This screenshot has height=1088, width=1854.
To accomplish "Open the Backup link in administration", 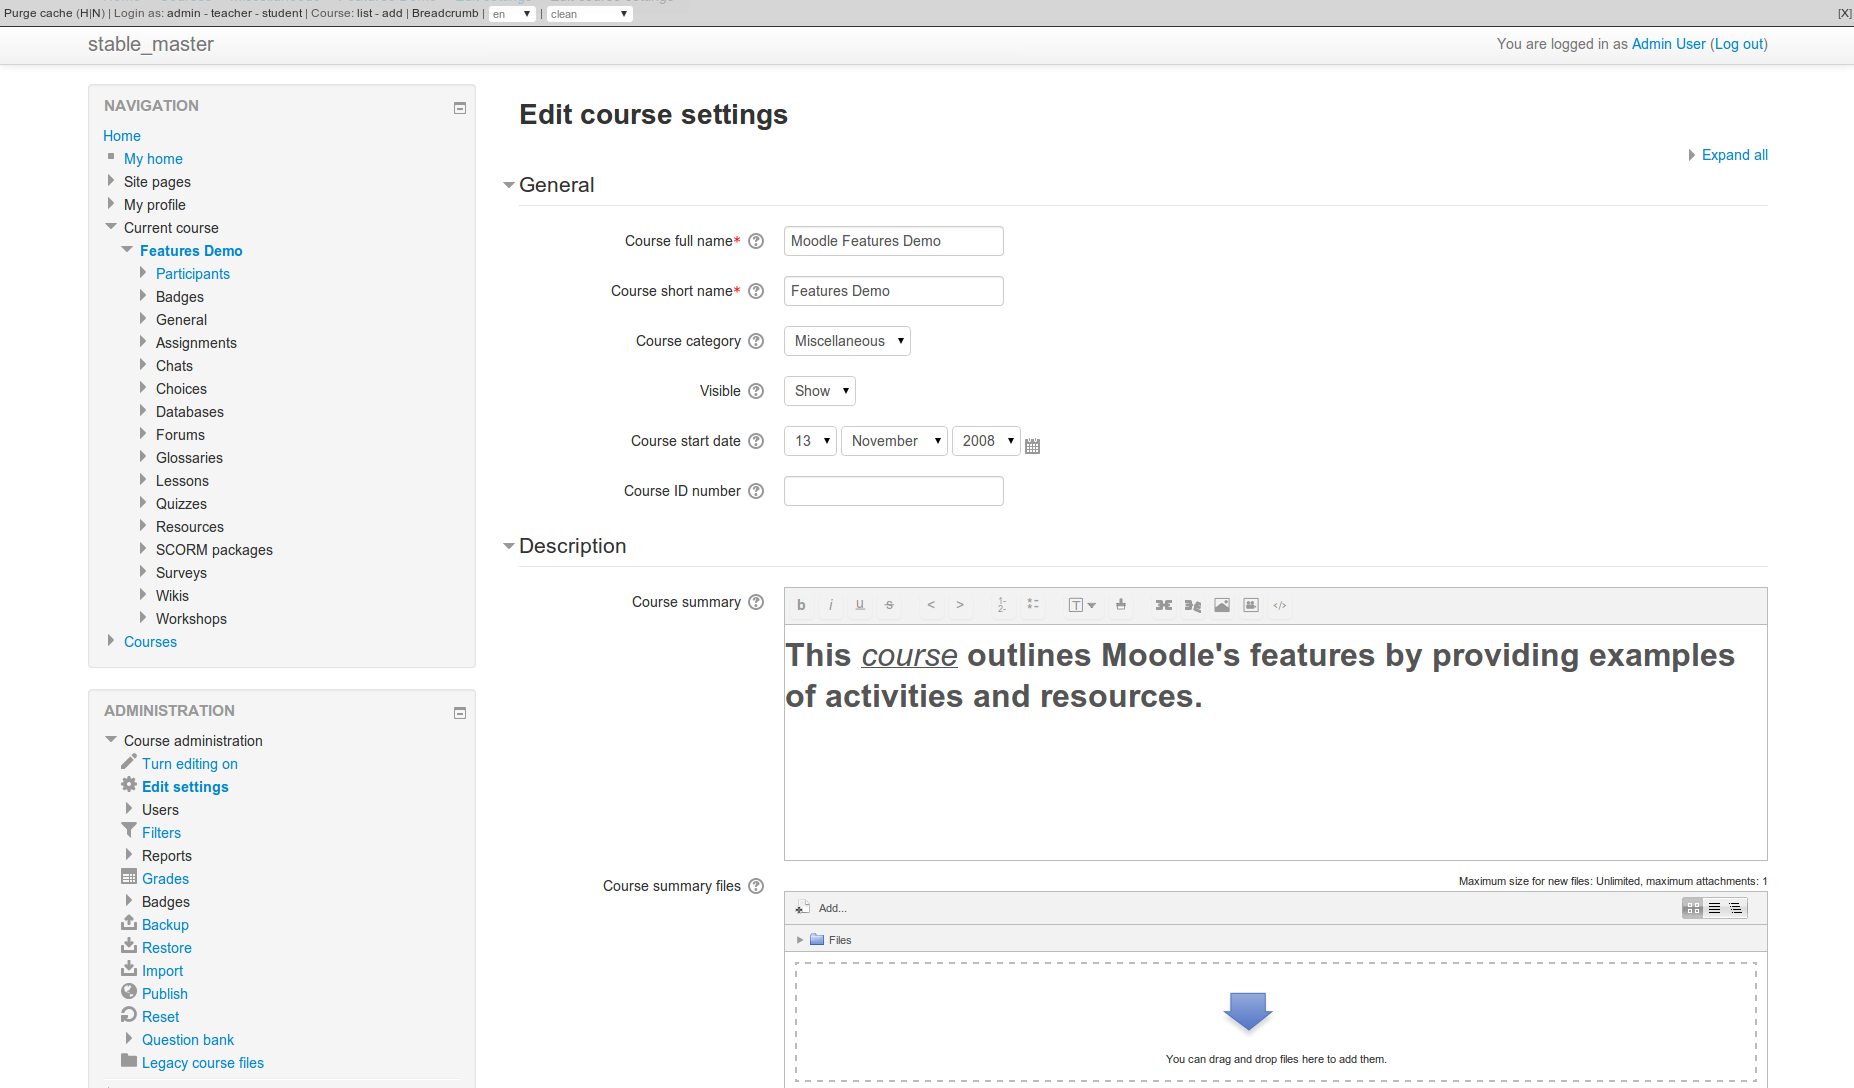I will 165,925.
